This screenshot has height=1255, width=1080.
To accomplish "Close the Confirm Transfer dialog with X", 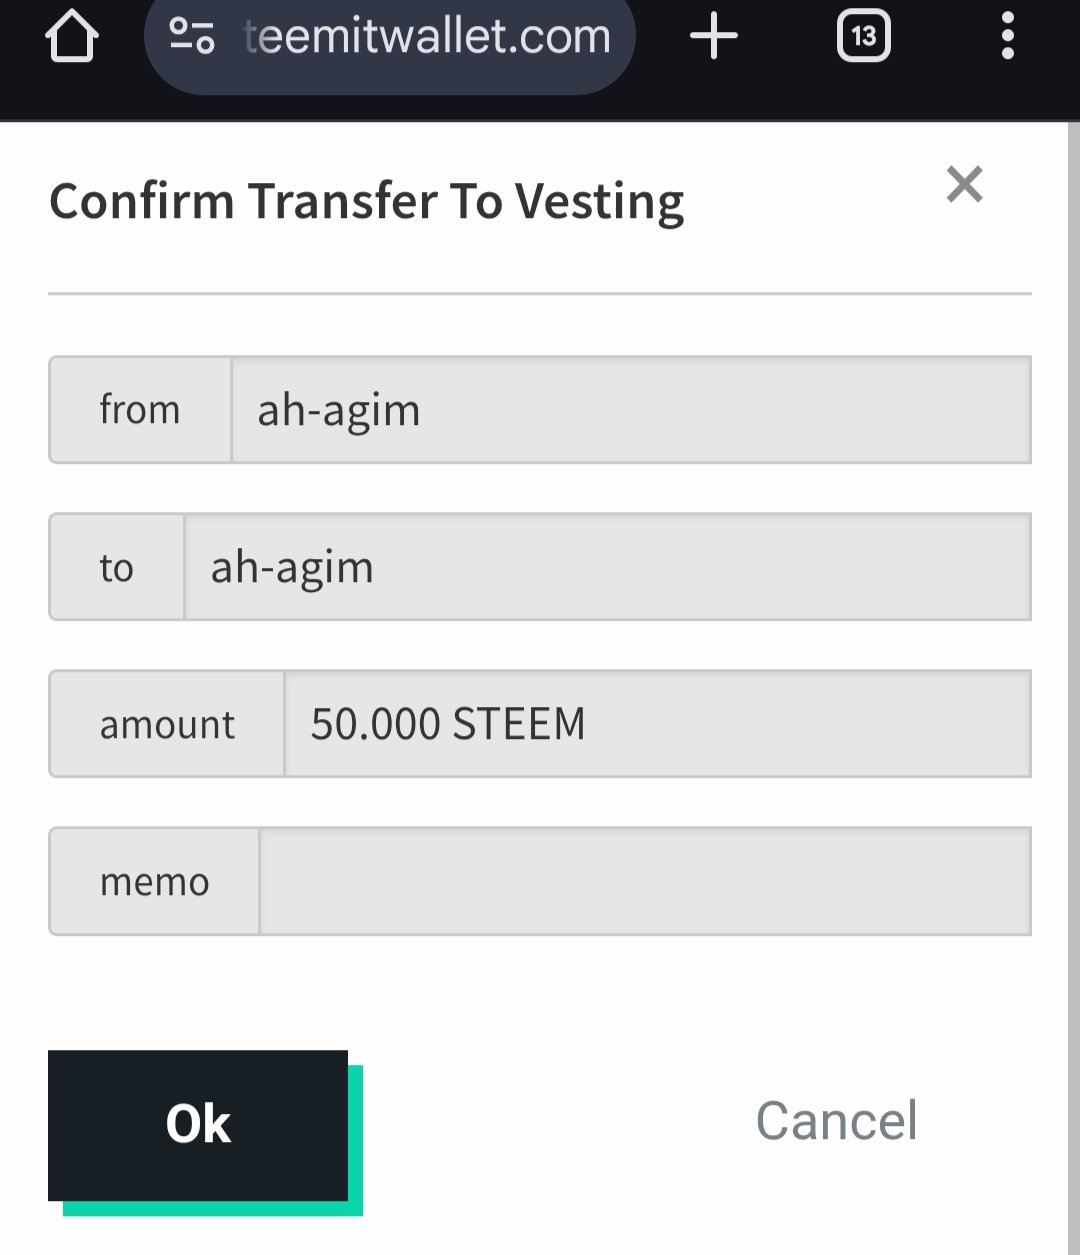I will 965,185.
